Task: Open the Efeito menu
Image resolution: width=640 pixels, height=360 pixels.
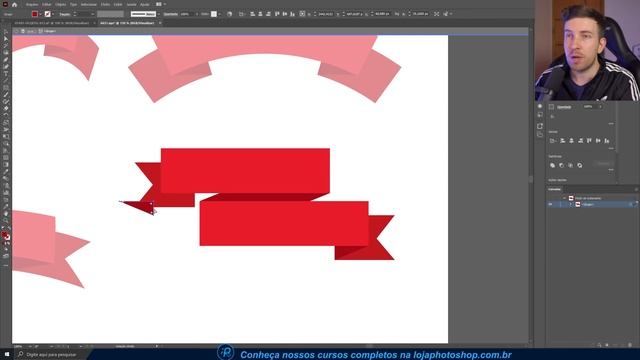Action: pos(105,4)
